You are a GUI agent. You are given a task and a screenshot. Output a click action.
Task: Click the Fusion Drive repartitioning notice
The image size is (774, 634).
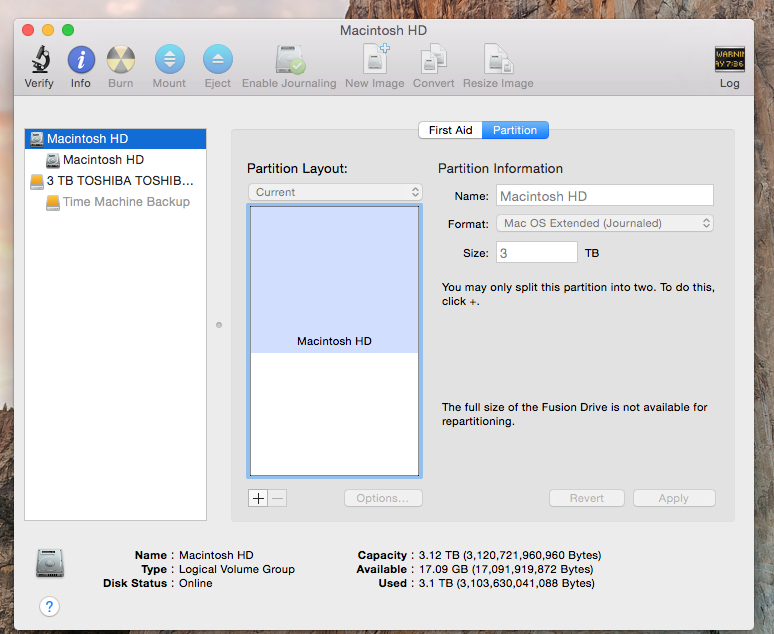pyautogui.click(x=574, y=414)
